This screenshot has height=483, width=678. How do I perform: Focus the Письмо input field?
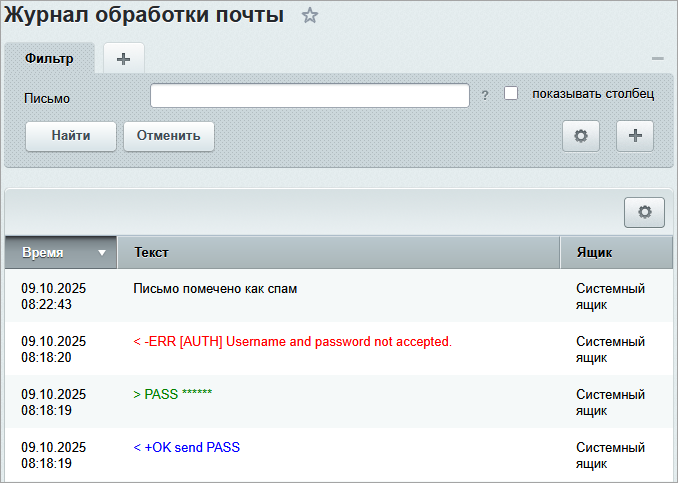pyautogui.click(x=310, y=96)
